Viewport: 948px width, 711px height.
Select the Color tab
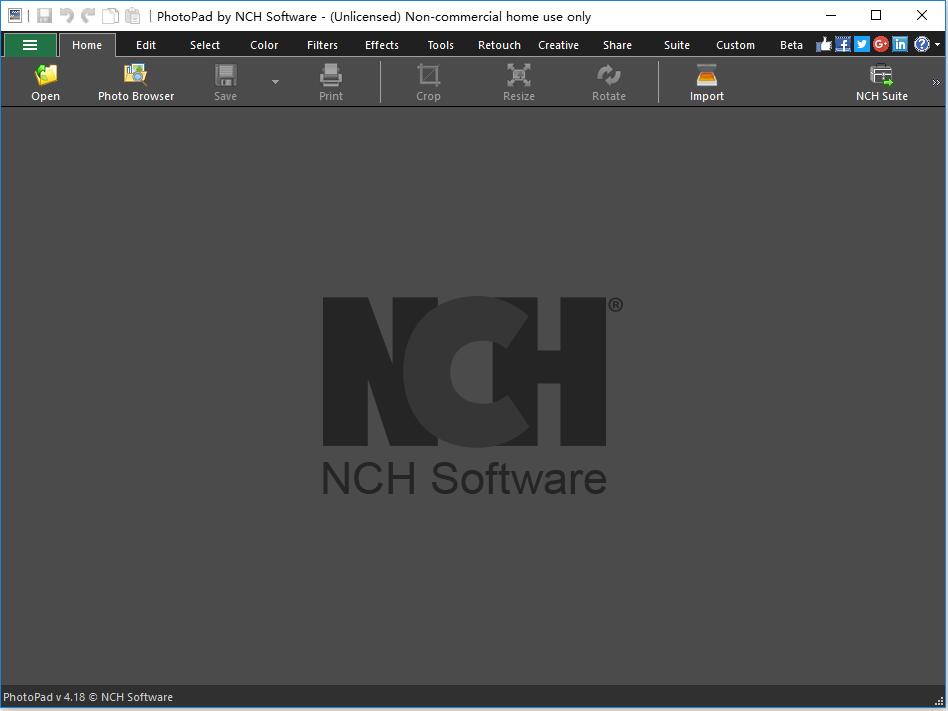coord(264,45)
